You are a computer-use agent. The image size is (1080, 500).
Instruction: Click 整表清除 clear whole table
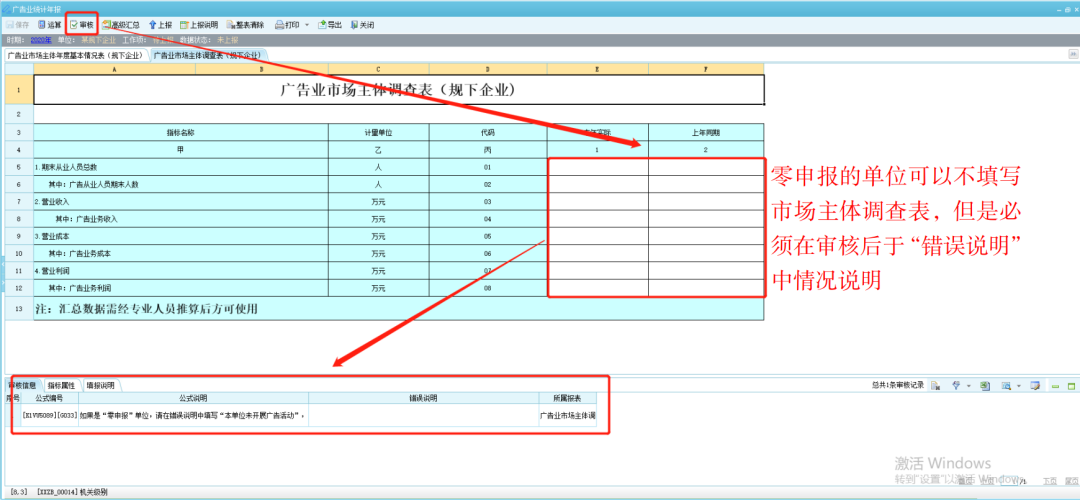(245, 25)
